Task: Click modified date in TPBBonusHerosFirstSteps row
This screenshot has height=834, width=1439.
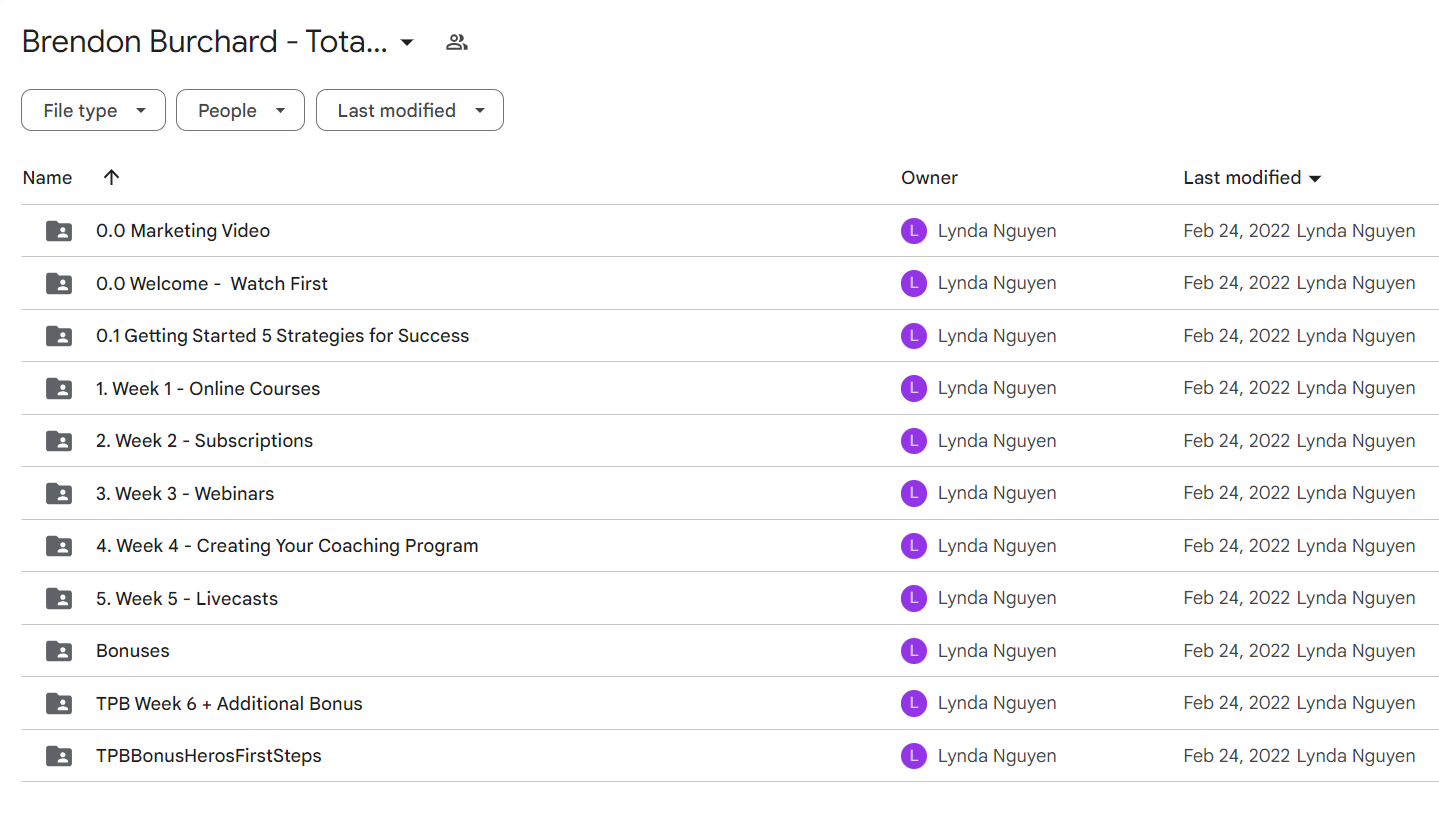Action: pos(1237,756)
